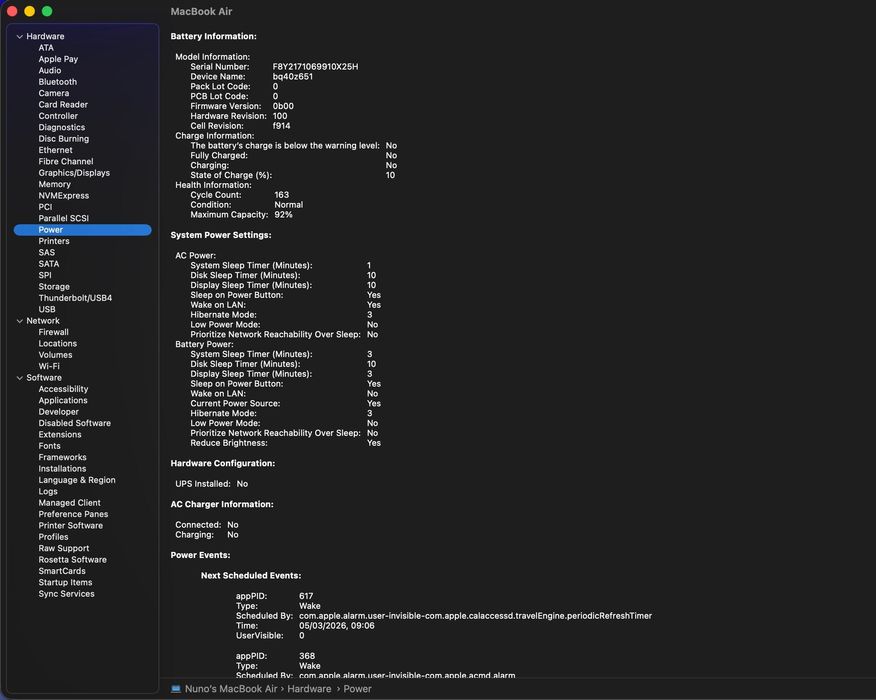Screen dimensions: 876x700
Task: Collapse the Hardware section chevron
Action: (20, 36)
